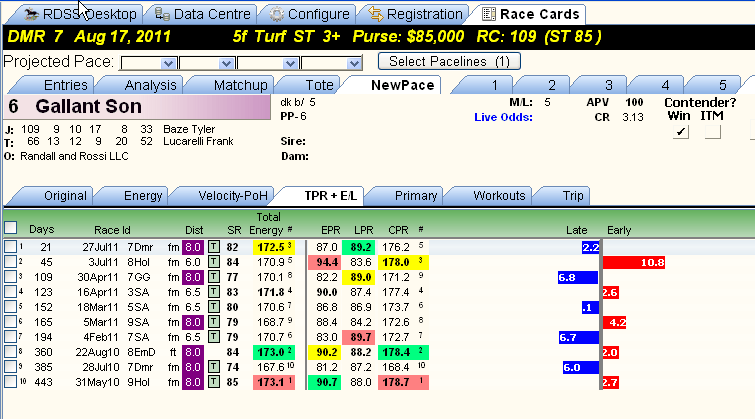
Task: Go to horse tab 3
Action: pyautogui.click(x=600, y=85)
